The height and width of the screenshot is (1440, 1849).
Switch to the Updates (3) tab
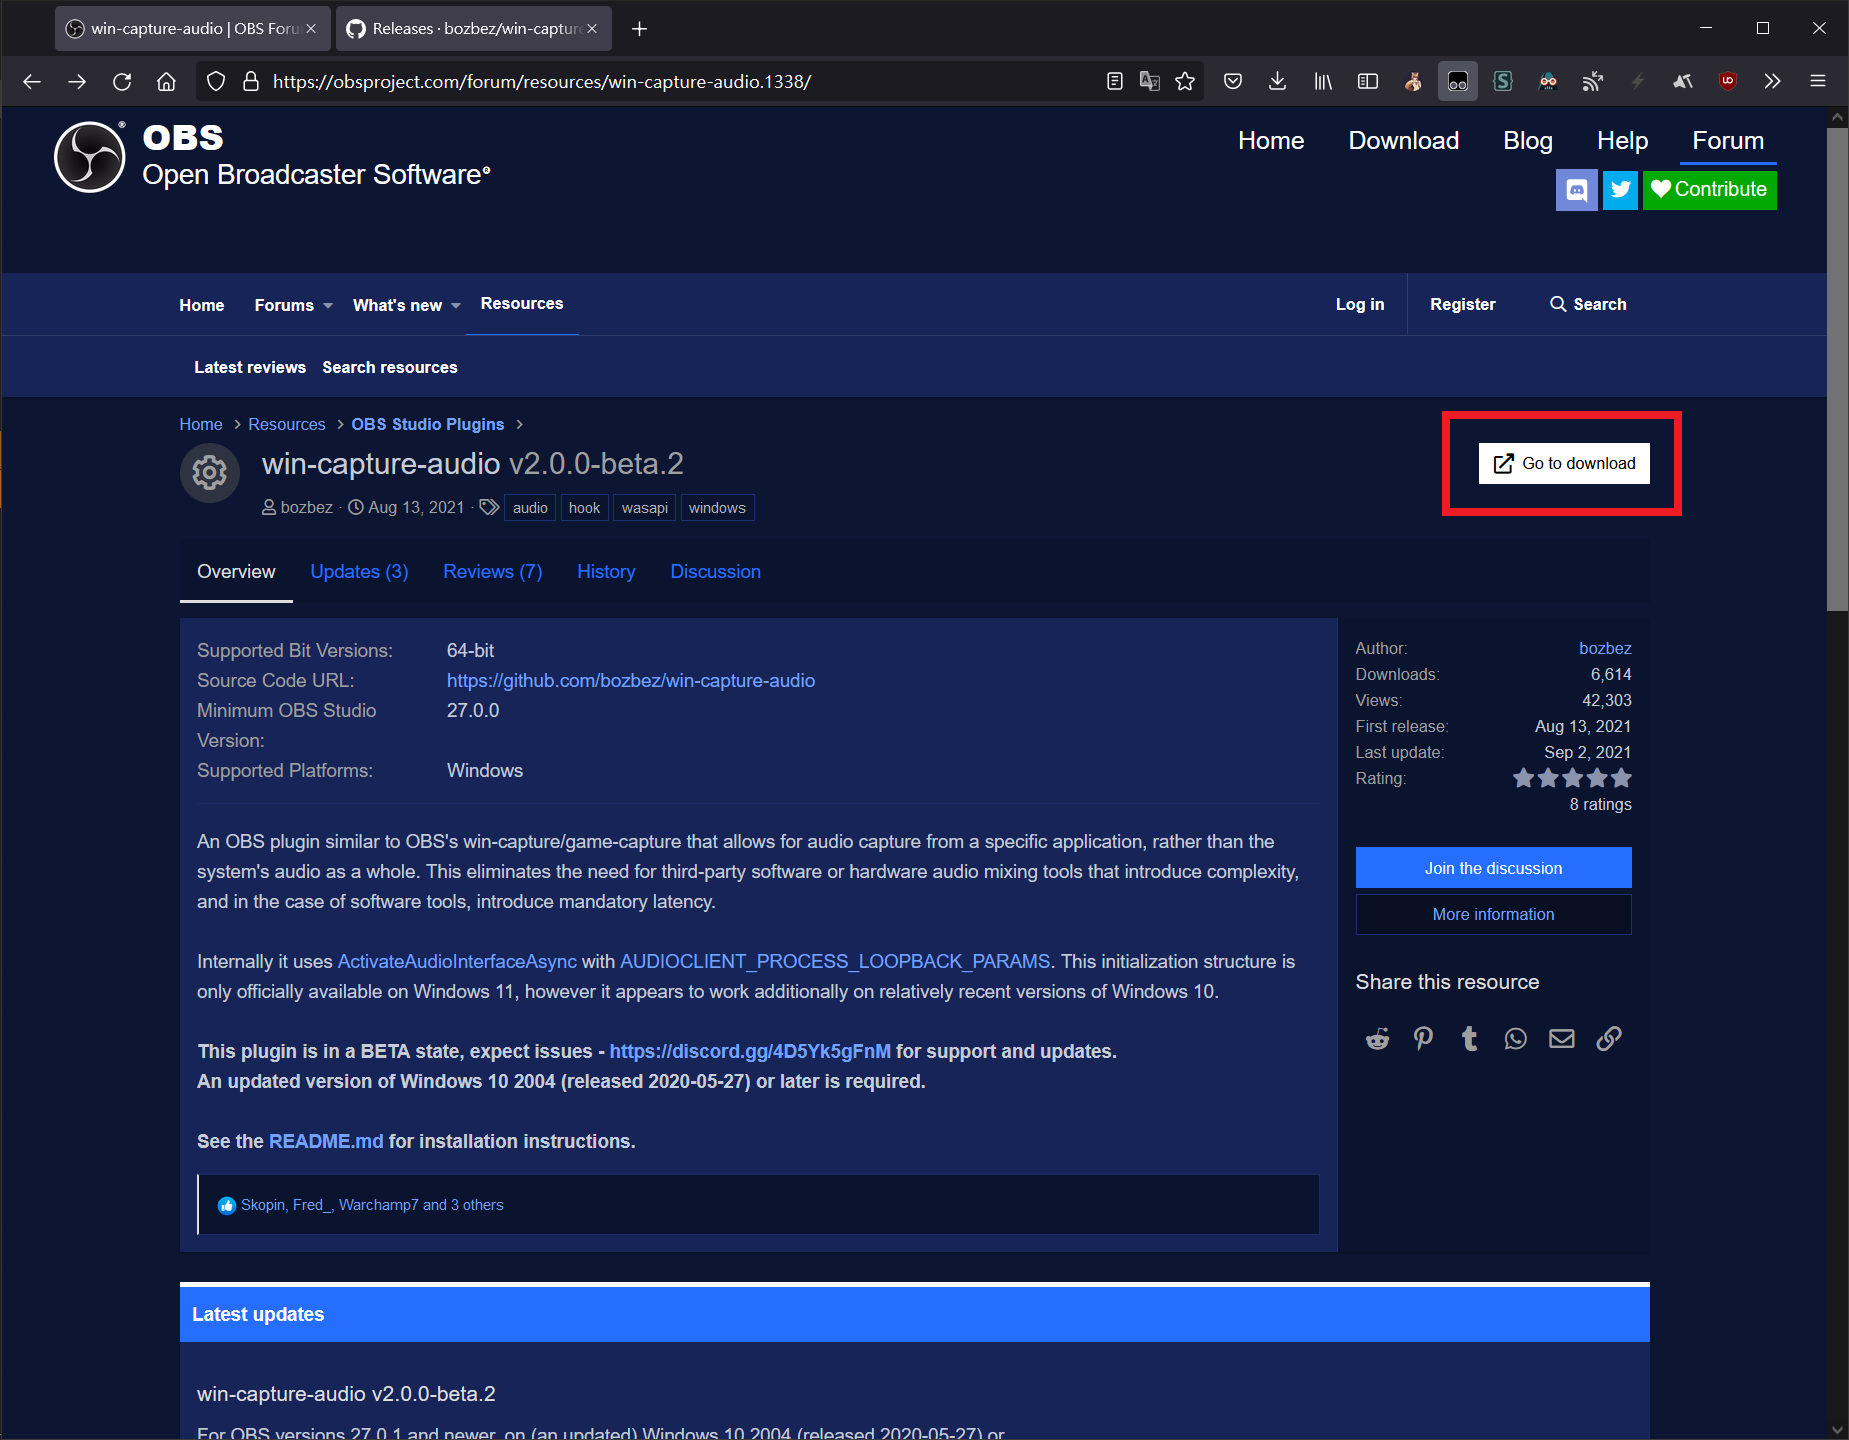pos(359,572)
